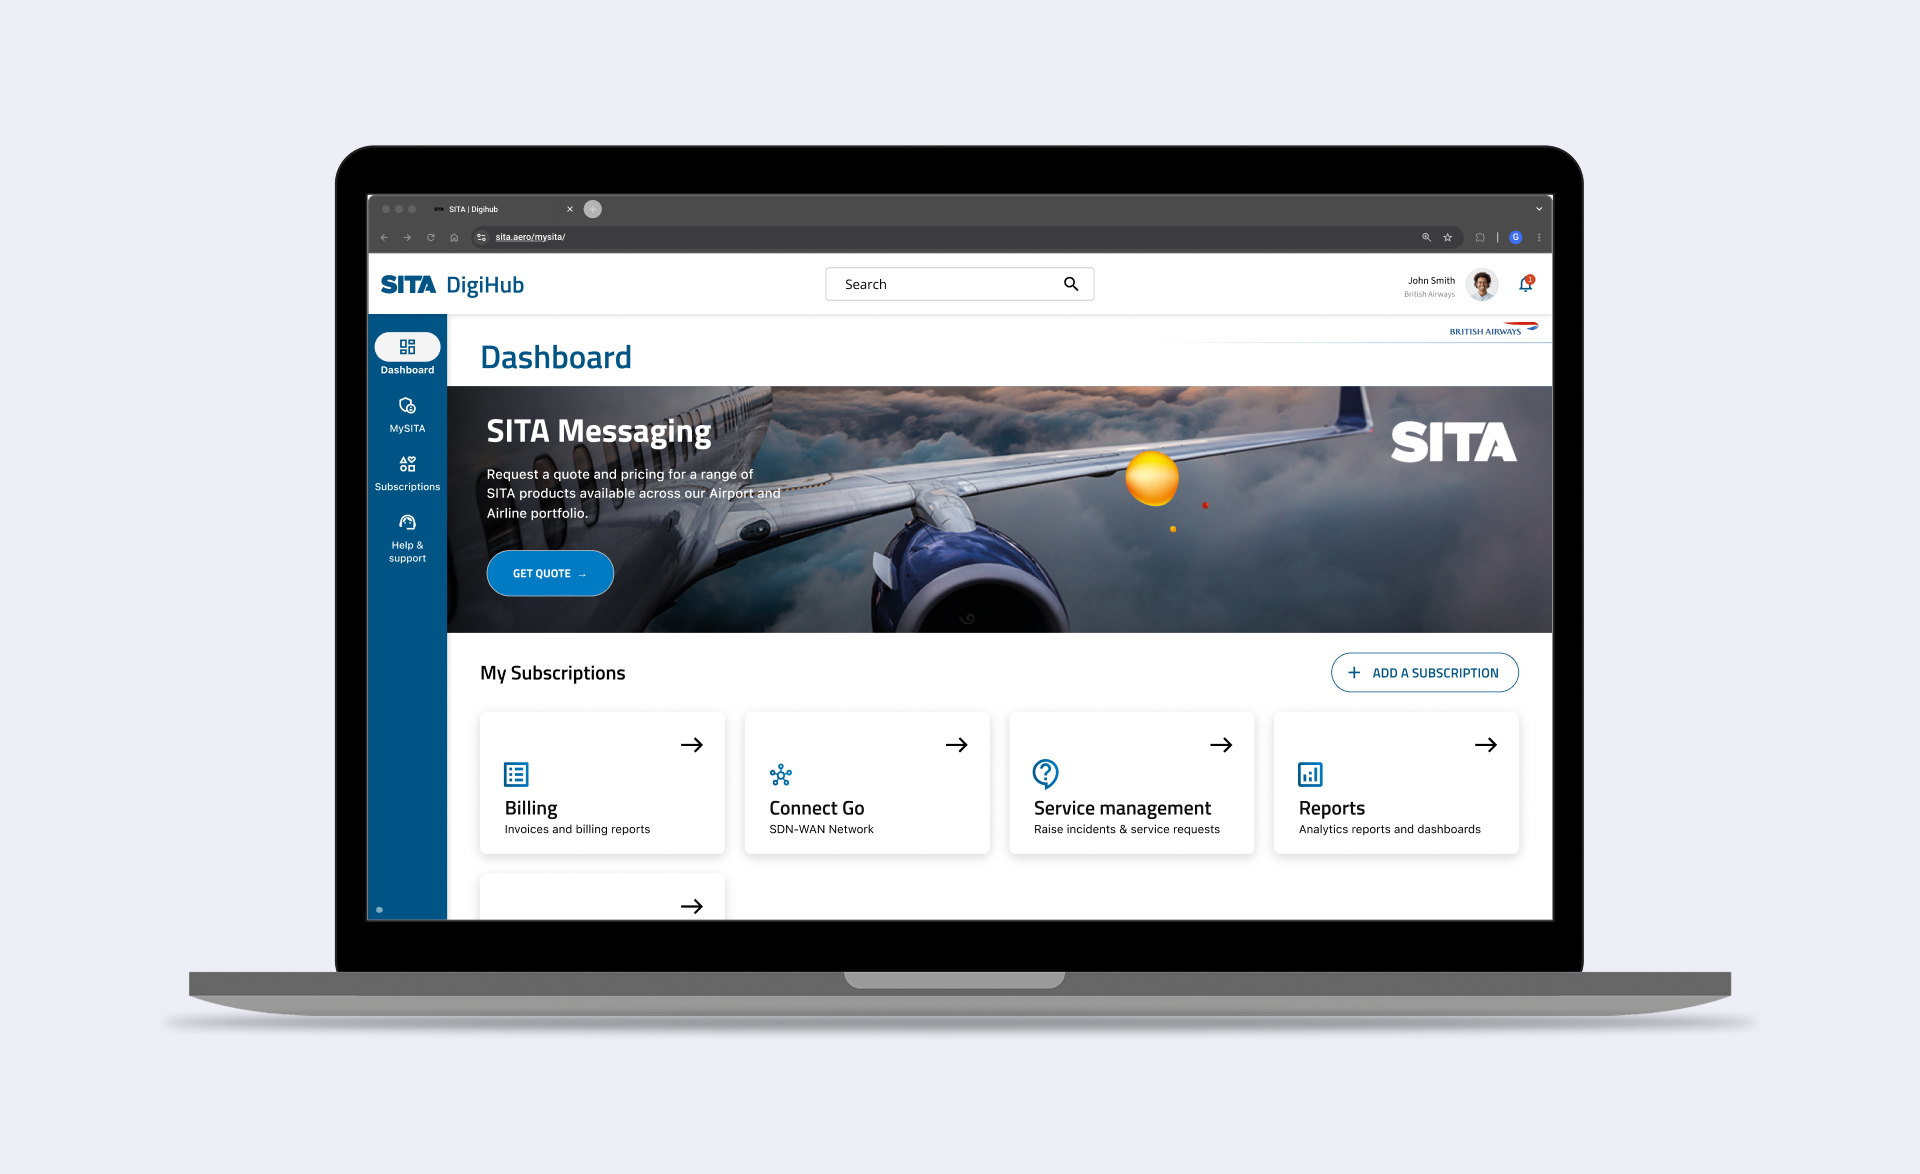Click the browser zoom icon

point(1426,237)
